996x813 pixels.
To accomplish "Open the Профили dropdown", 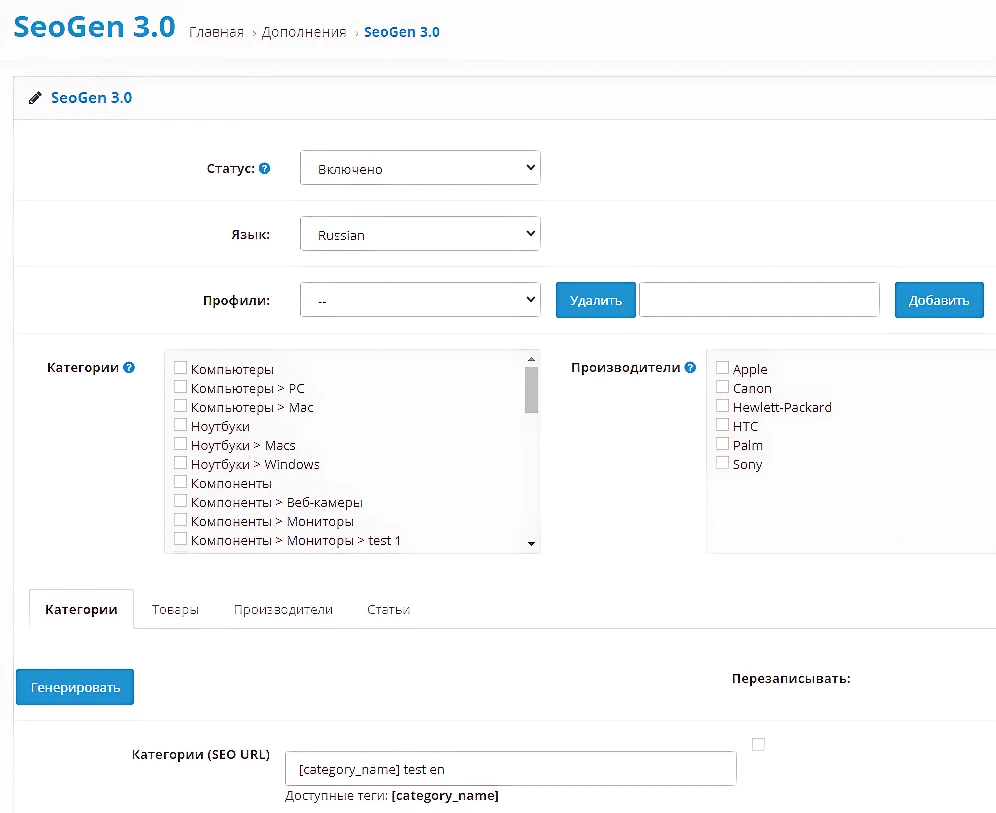I will point(420,300).
